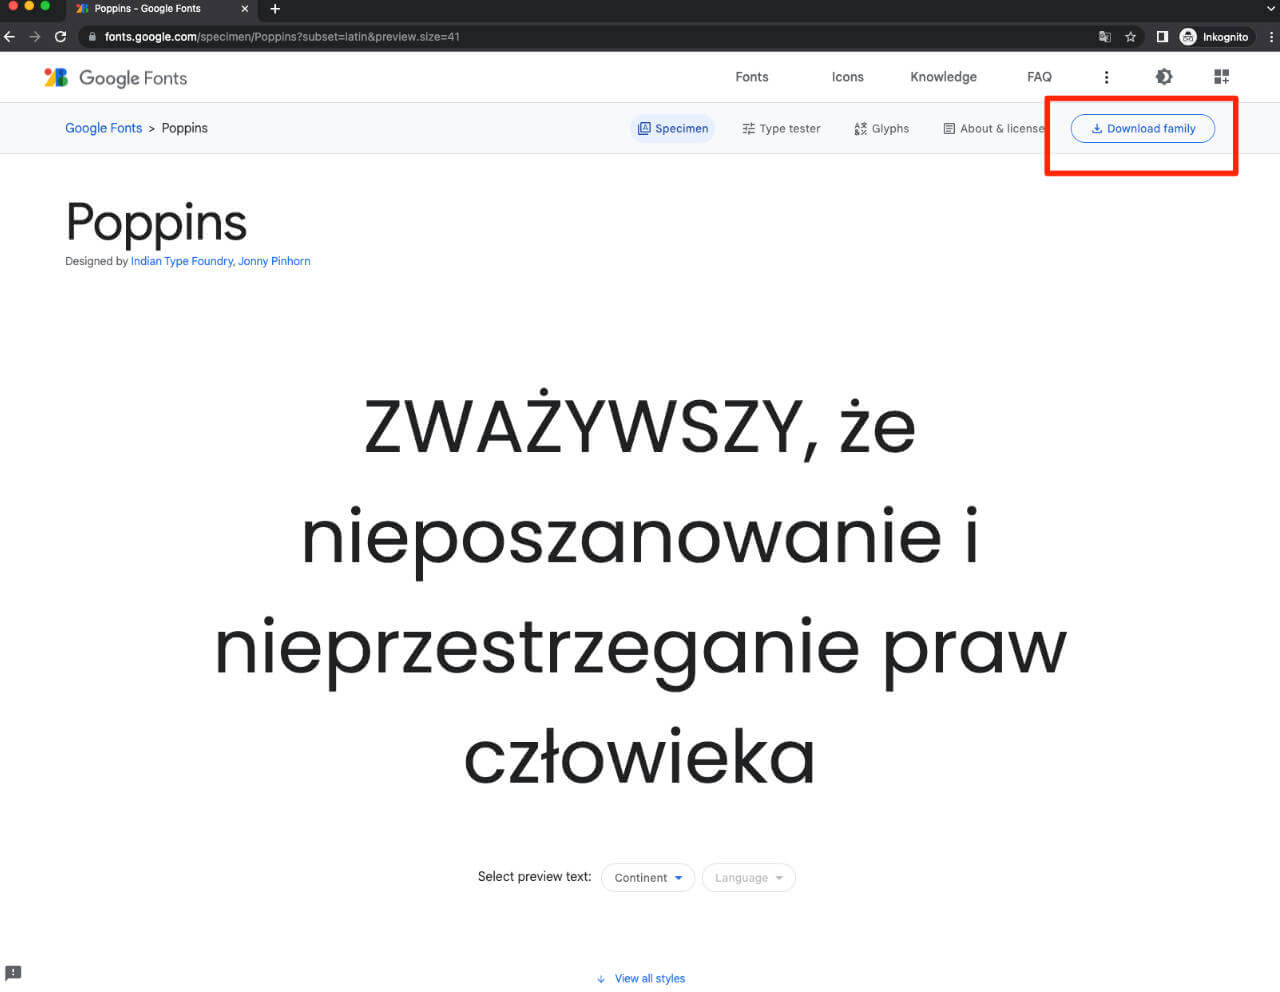
Task: Open the Knowledge navigation item
Action: point(943,76)
